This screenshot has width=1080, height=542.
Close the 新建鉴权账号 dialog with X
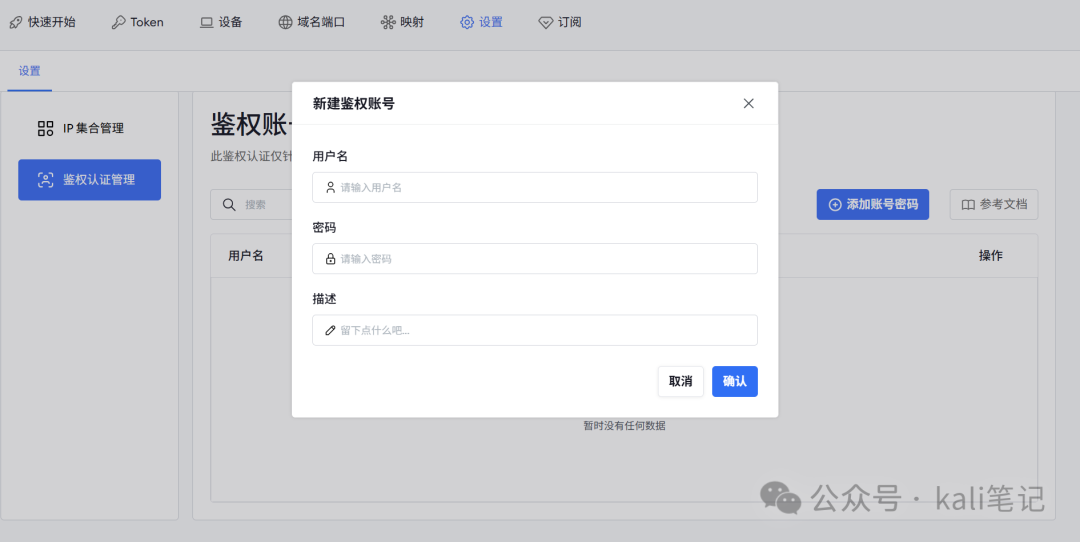(x=748, y=103)
